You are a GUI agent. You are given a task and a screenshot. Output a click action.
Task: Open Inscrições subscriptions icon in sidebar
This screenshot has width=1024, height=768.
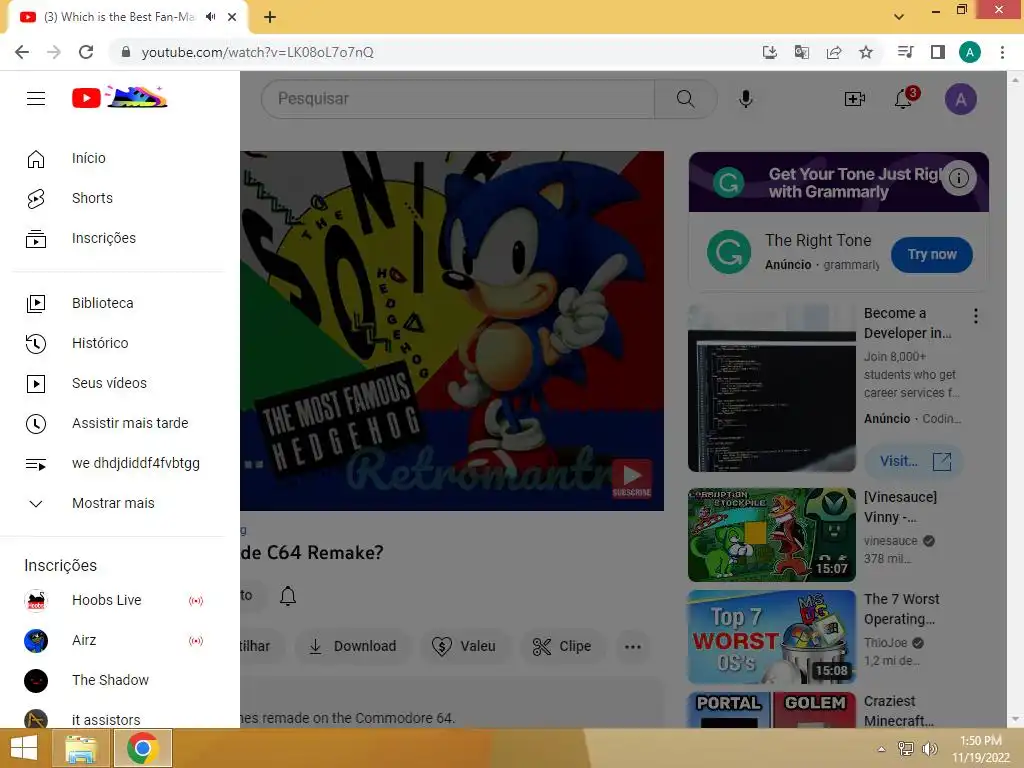click(x=36, y=239)
